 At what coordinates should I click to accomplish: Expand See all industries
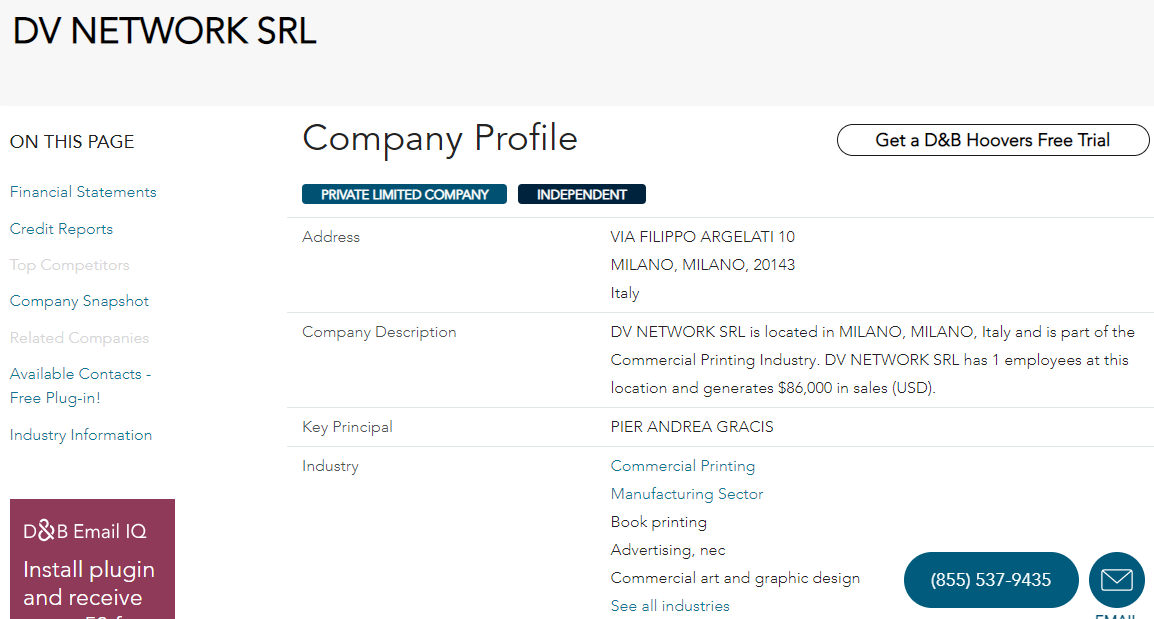[x=670, y=606]
